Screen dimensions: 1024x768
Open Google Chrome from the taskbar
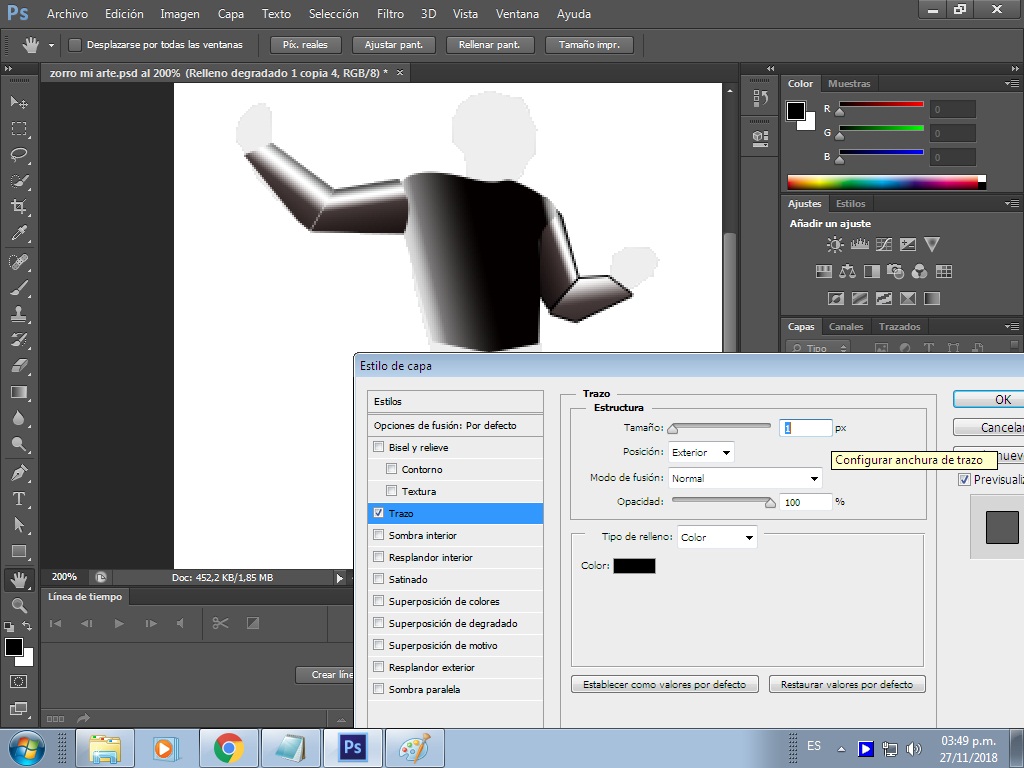point(229,748)
